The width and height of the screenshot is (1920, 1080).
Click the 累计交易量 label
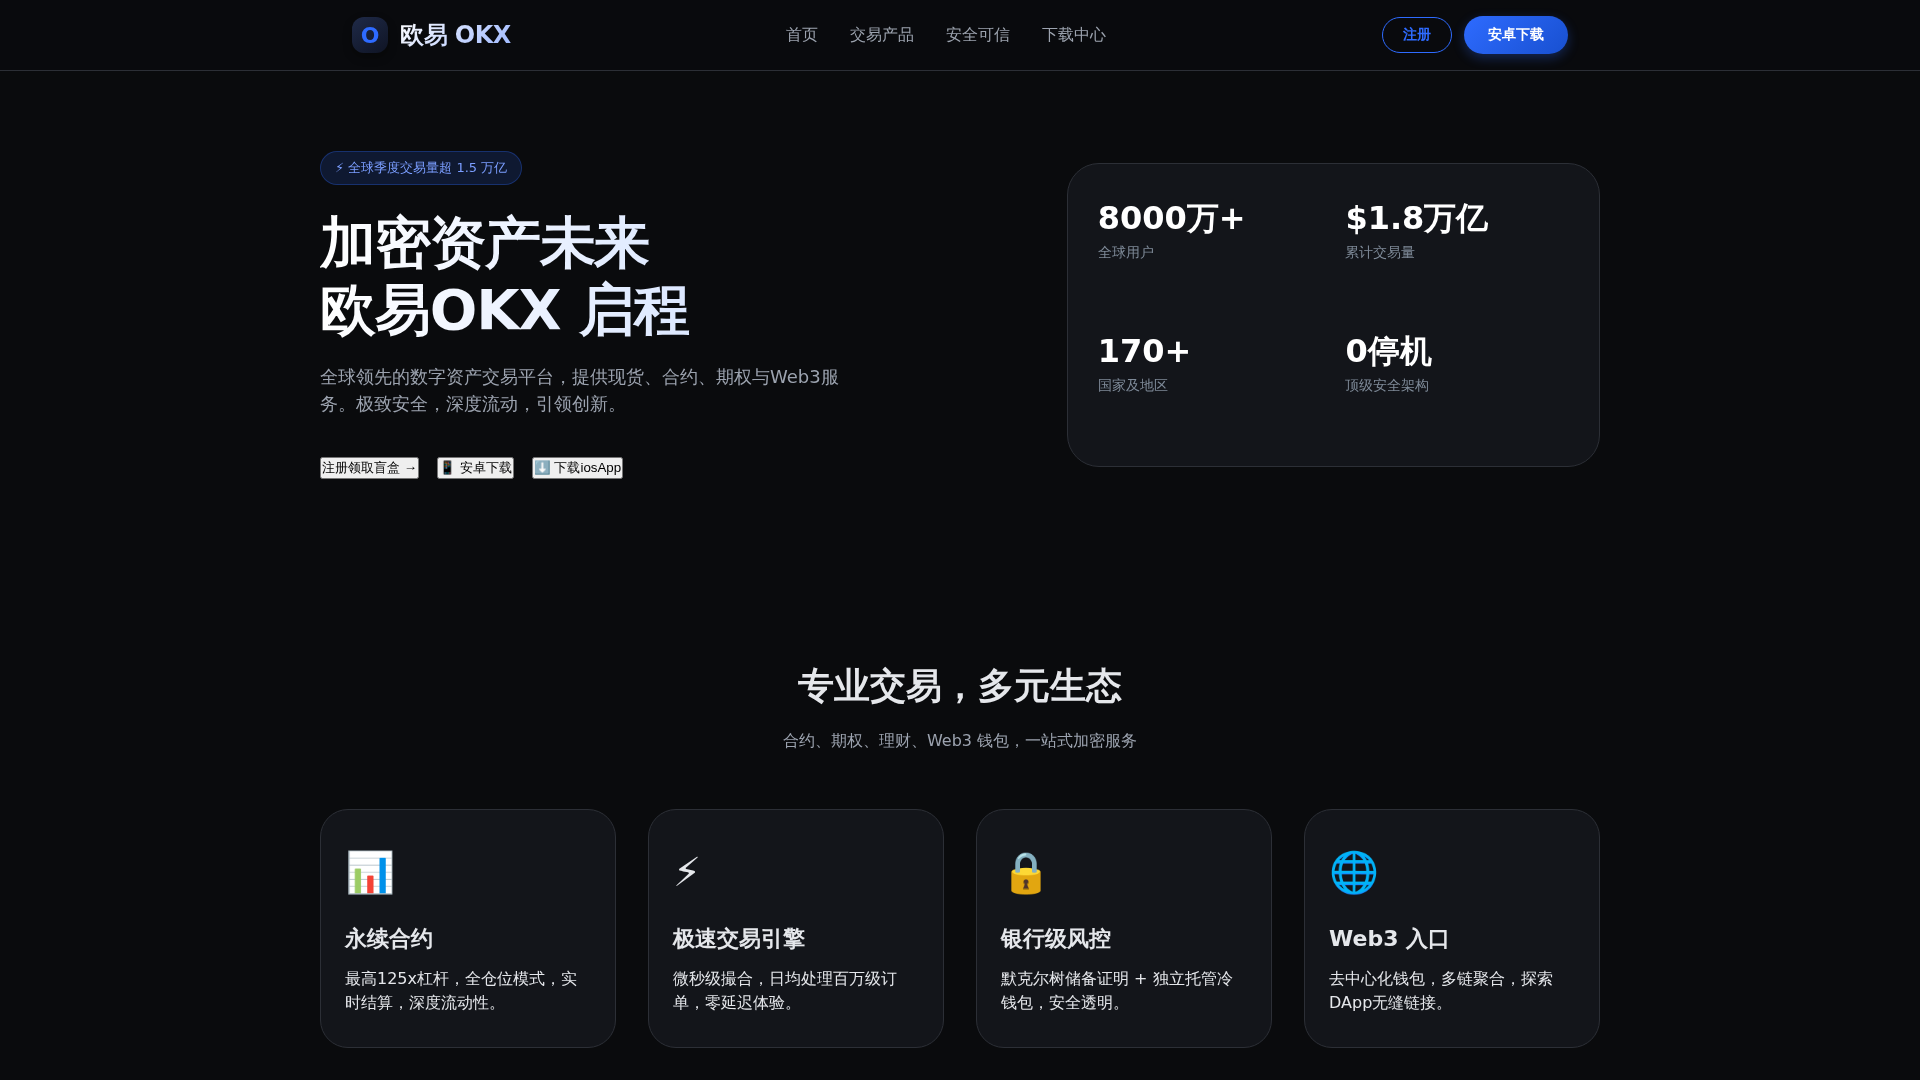pyautogui.click(x=1380, y=252)
